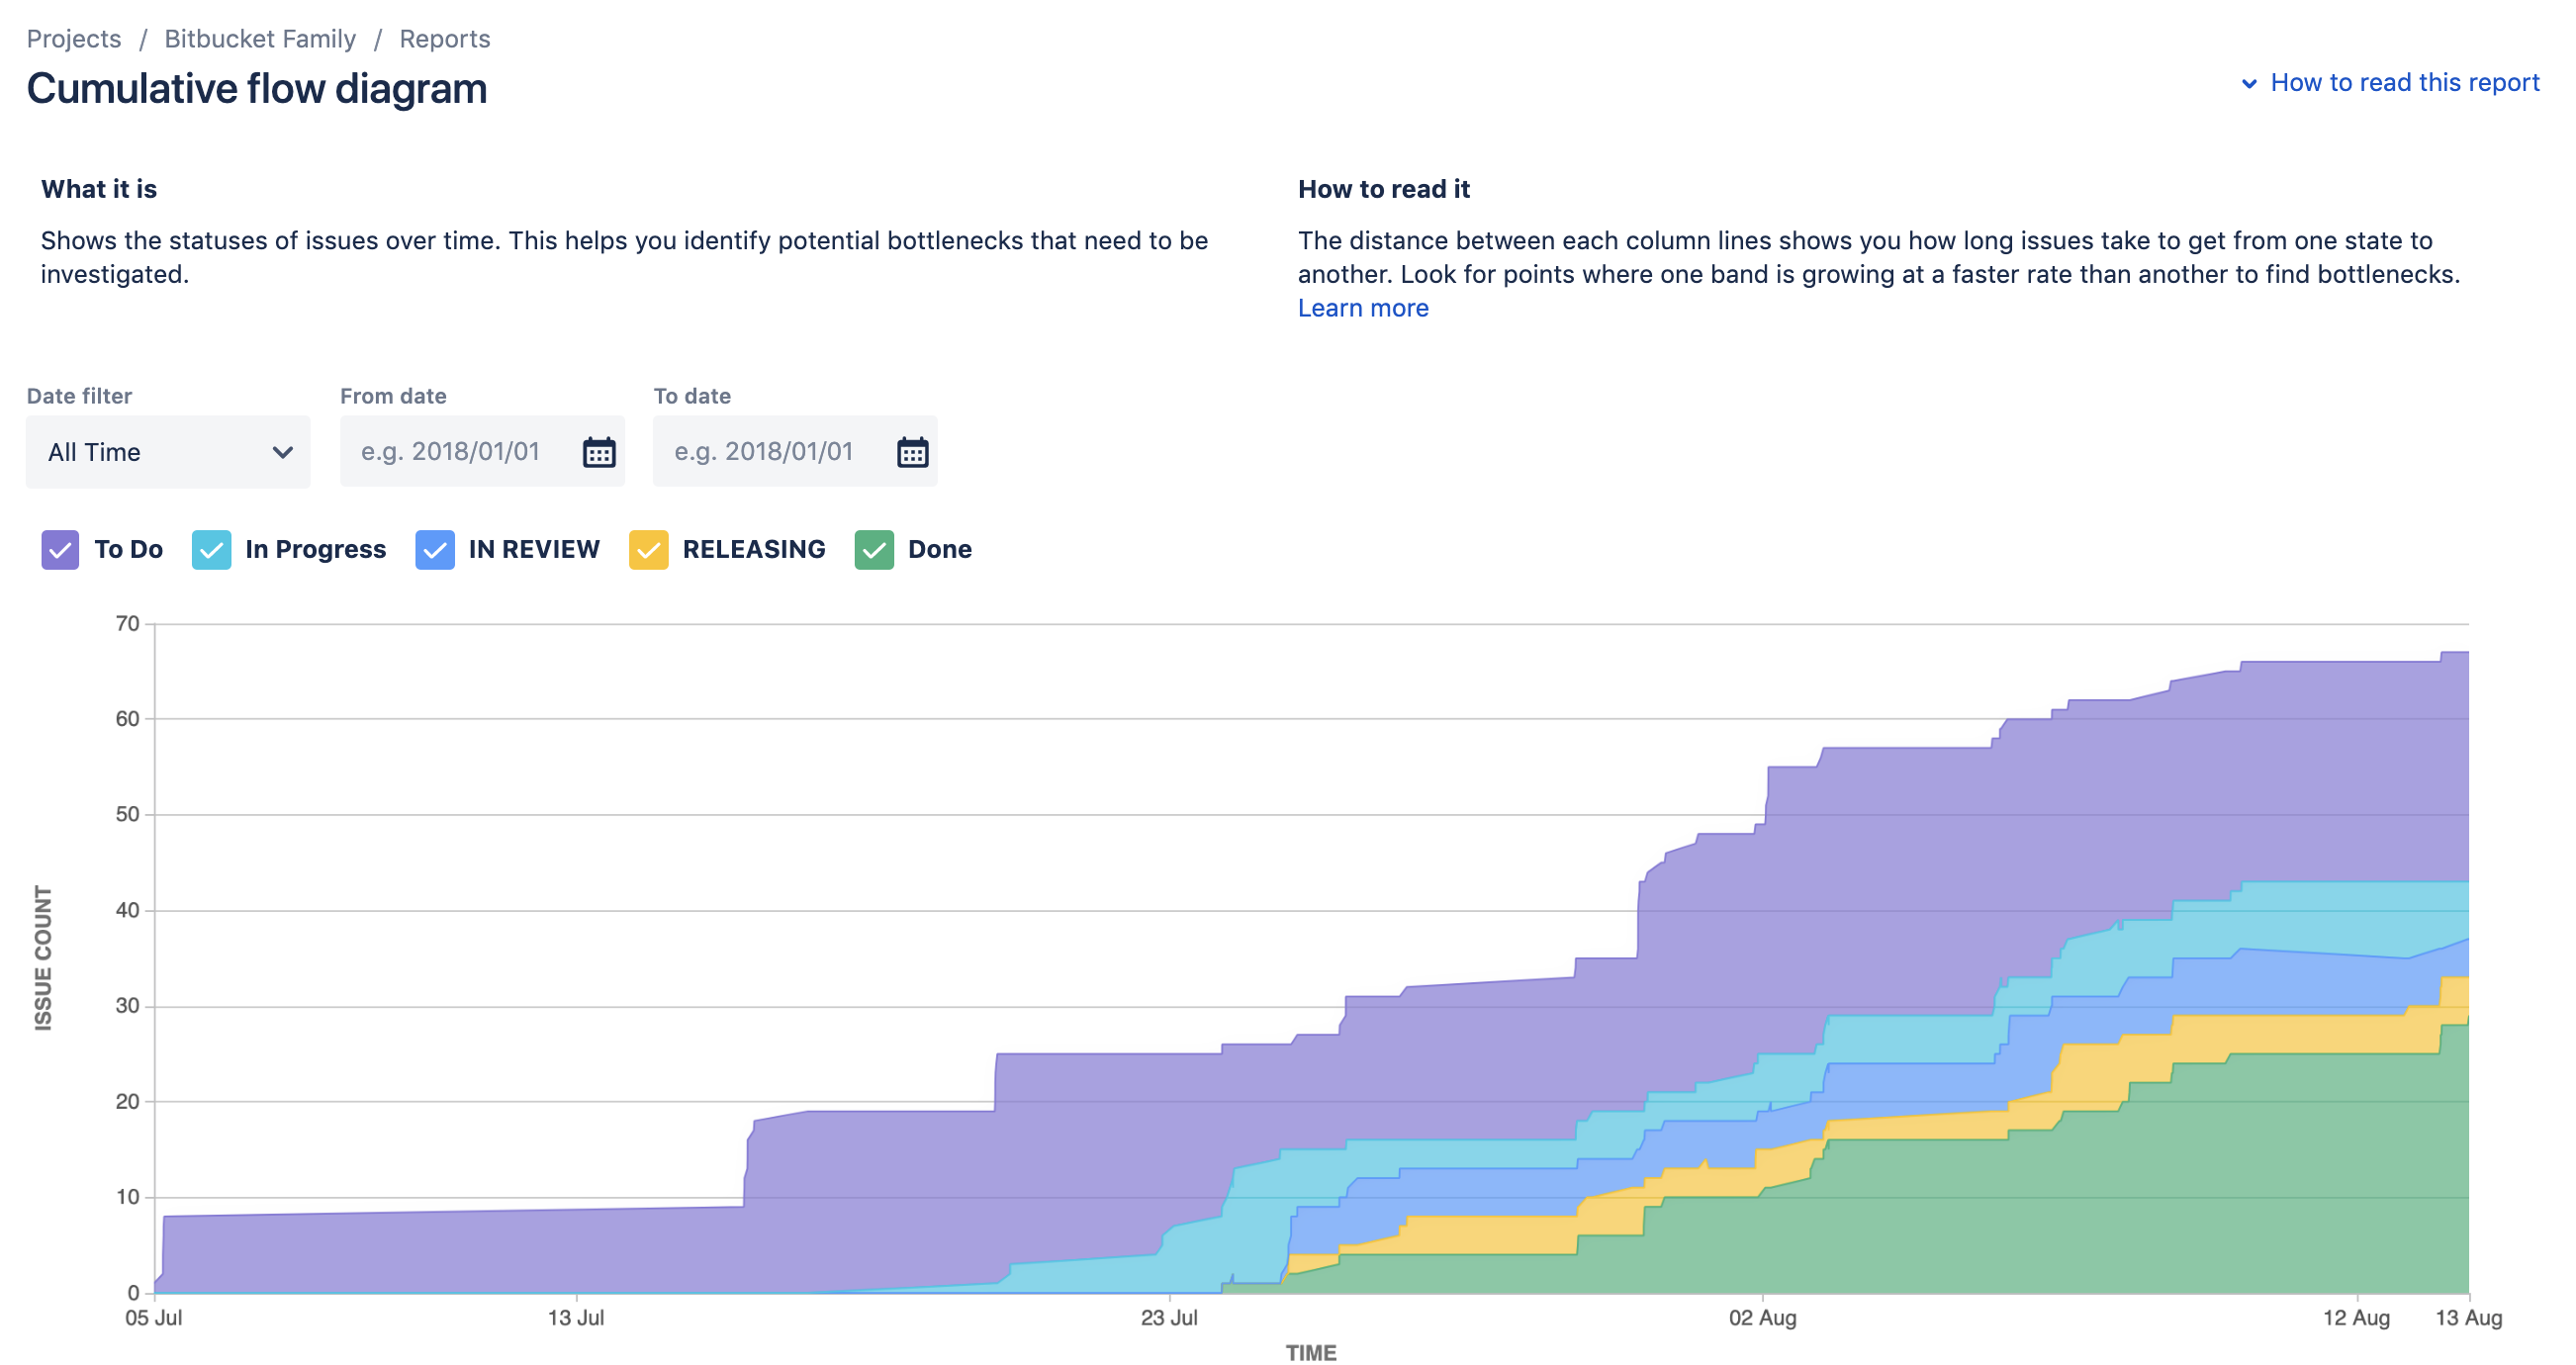Click the 13 Aug time axis label
The width and height of the screenshot is (2576, 1365).
point(2468,1318)
